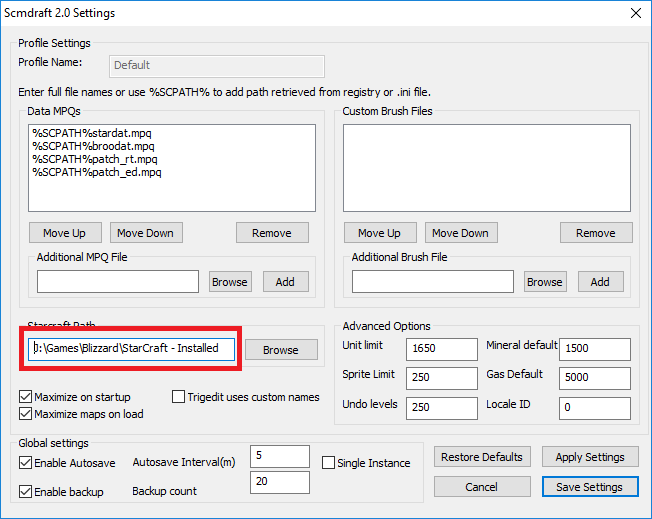Uncheck Maximize on startup
The width and height of the screenshot is (652, 519).
26,397
